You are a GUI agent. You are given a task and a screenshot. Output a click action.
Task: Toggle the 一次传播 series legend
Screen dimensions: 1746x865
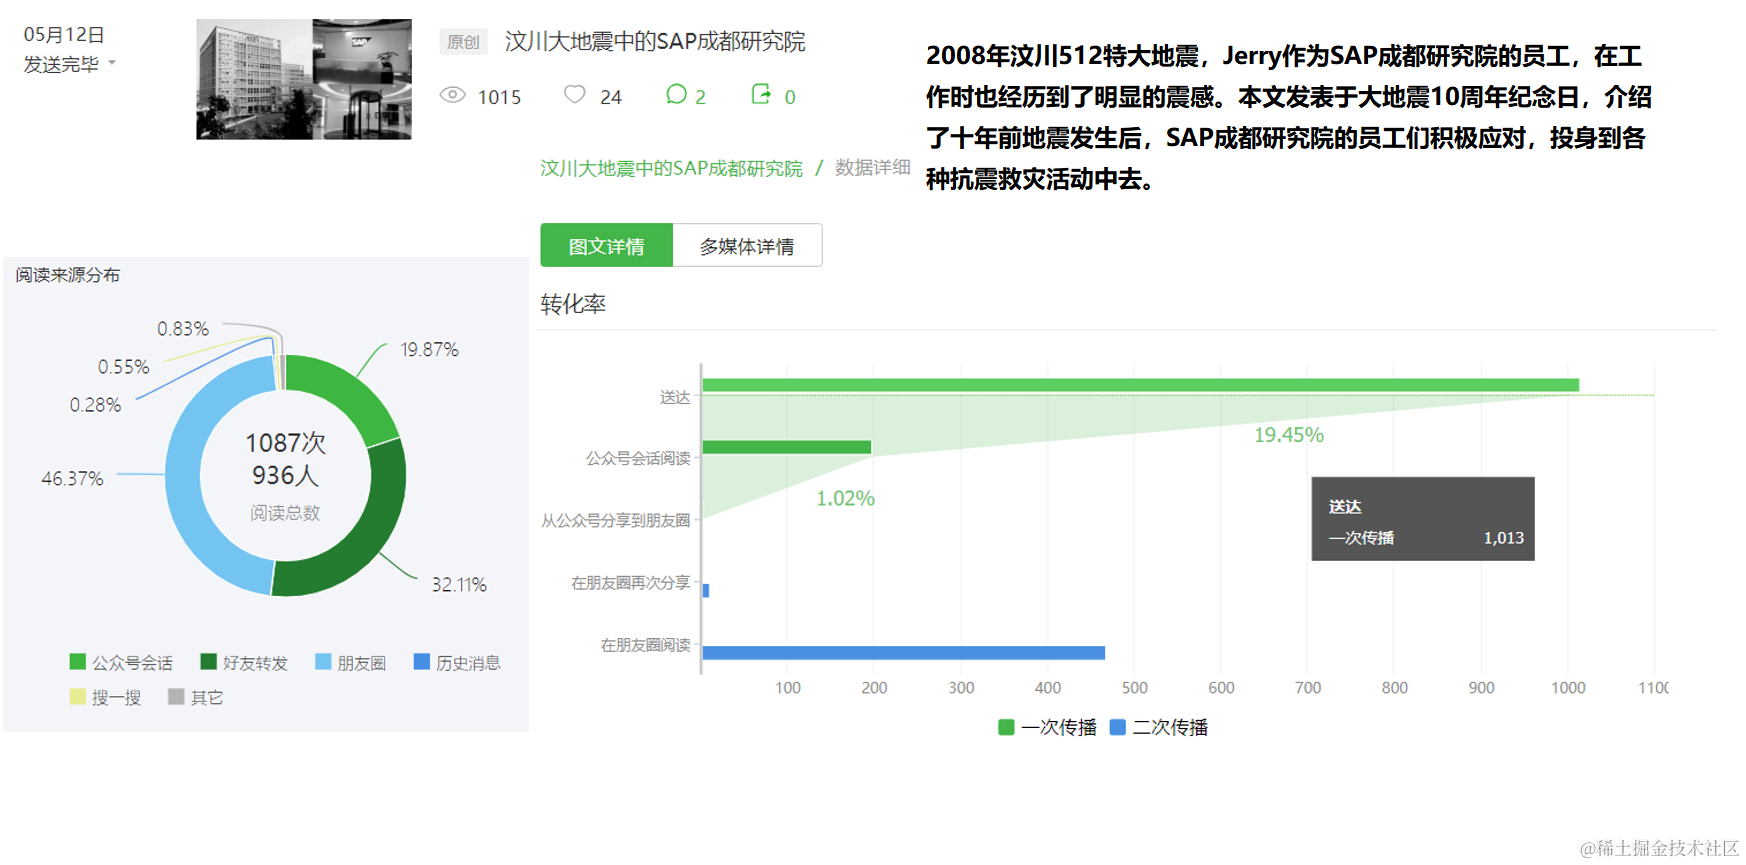point(1047,727)
